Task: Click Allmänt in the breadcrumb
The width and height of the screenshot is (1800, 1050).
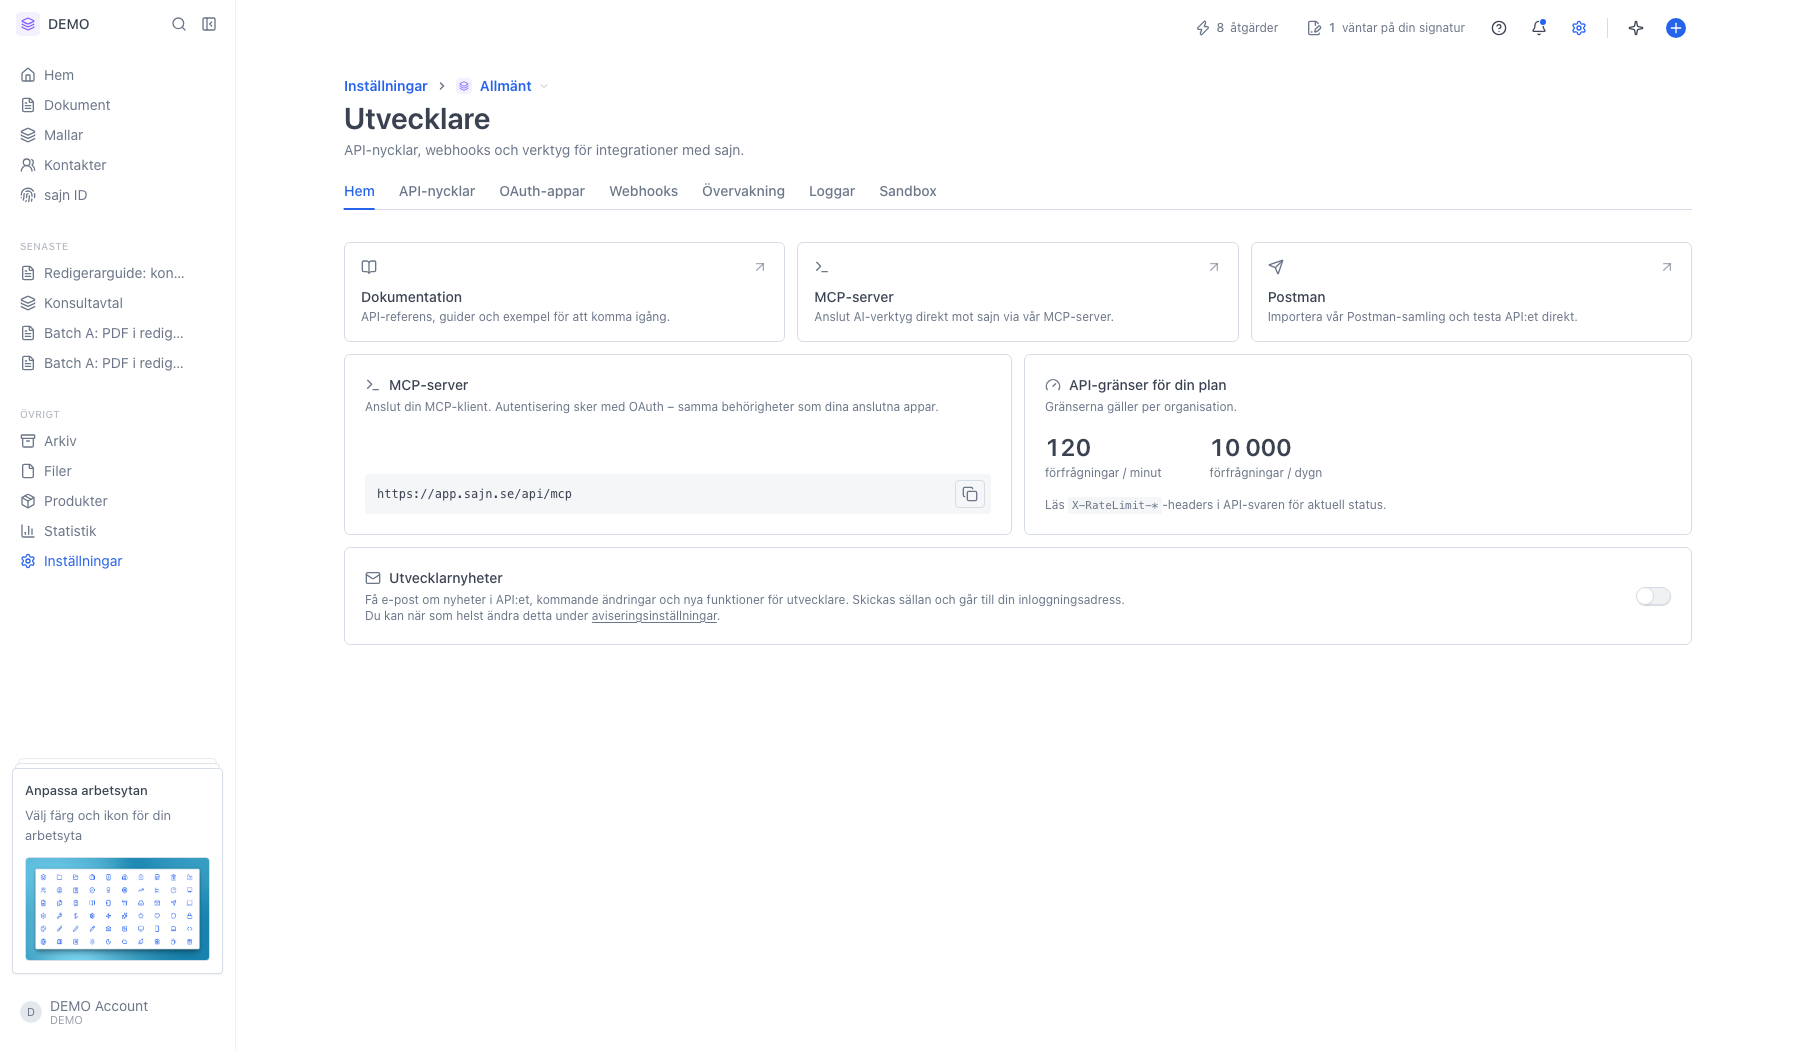Action: [505, 86]
